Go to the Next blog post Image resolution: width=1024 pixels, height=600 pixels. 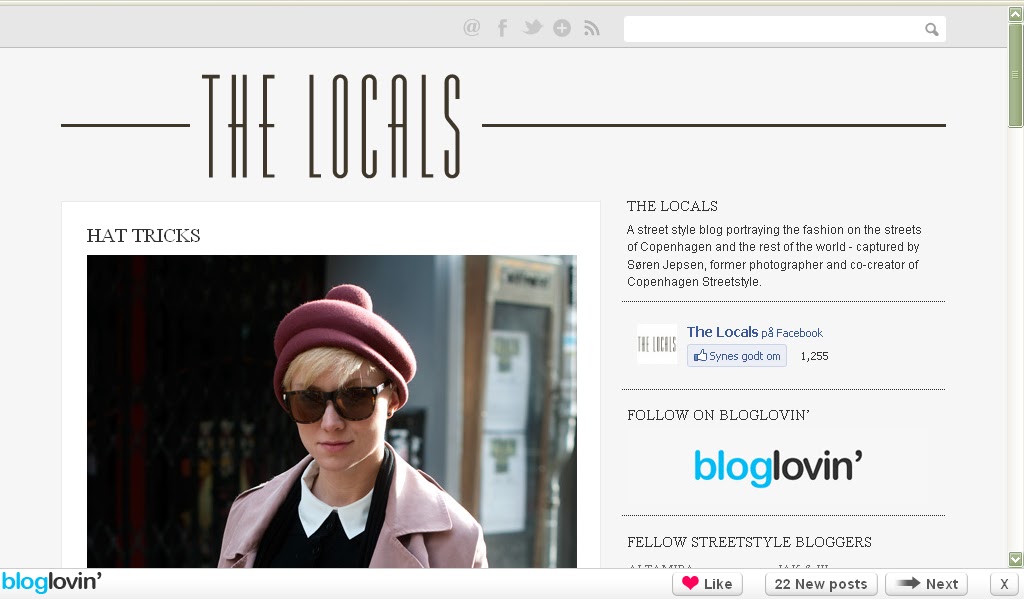coord(927,584)
